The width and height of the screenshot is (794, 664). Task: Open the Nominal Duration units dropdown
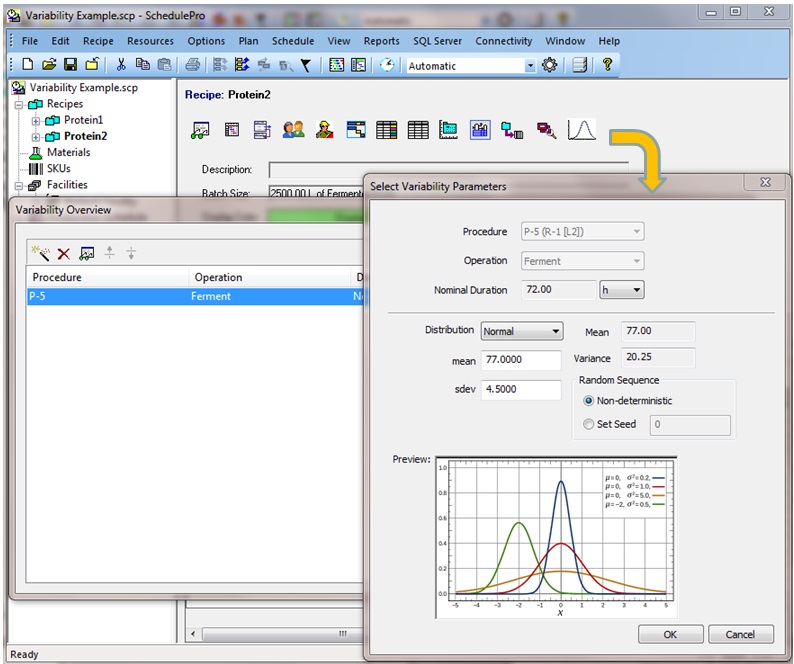click(x=621, y=290)
